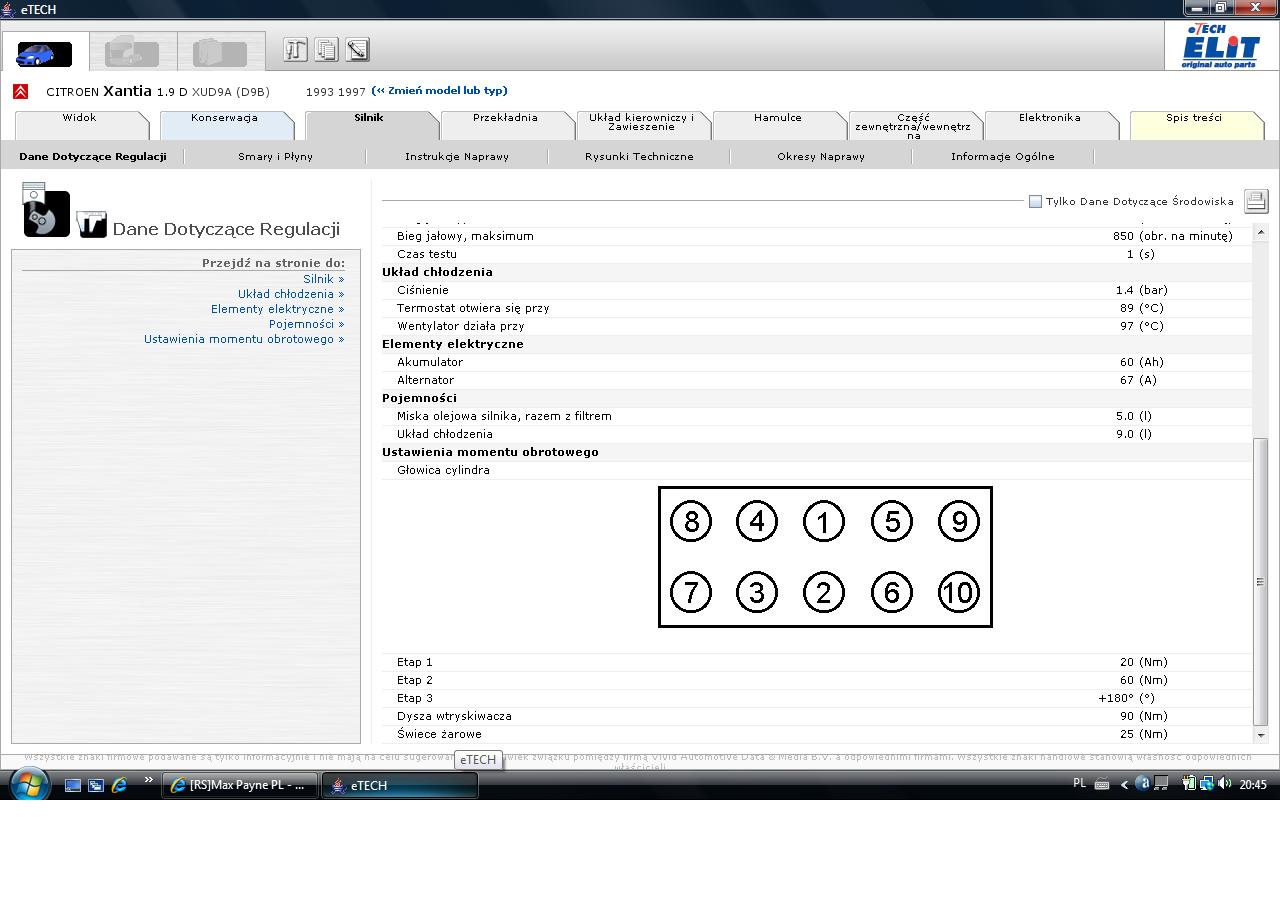Select the greyed truck vehicle type tab
1280x907 pixels.
tap(132, 53)
